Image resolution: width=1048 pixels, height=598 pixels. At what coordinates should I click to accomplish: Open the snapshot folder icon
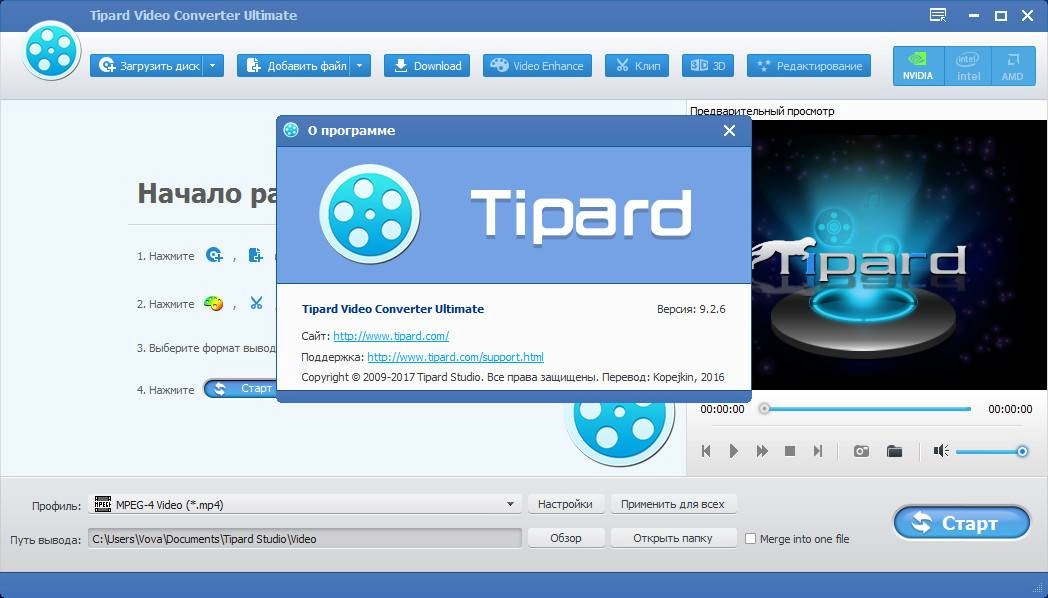[x=894, y=451]
